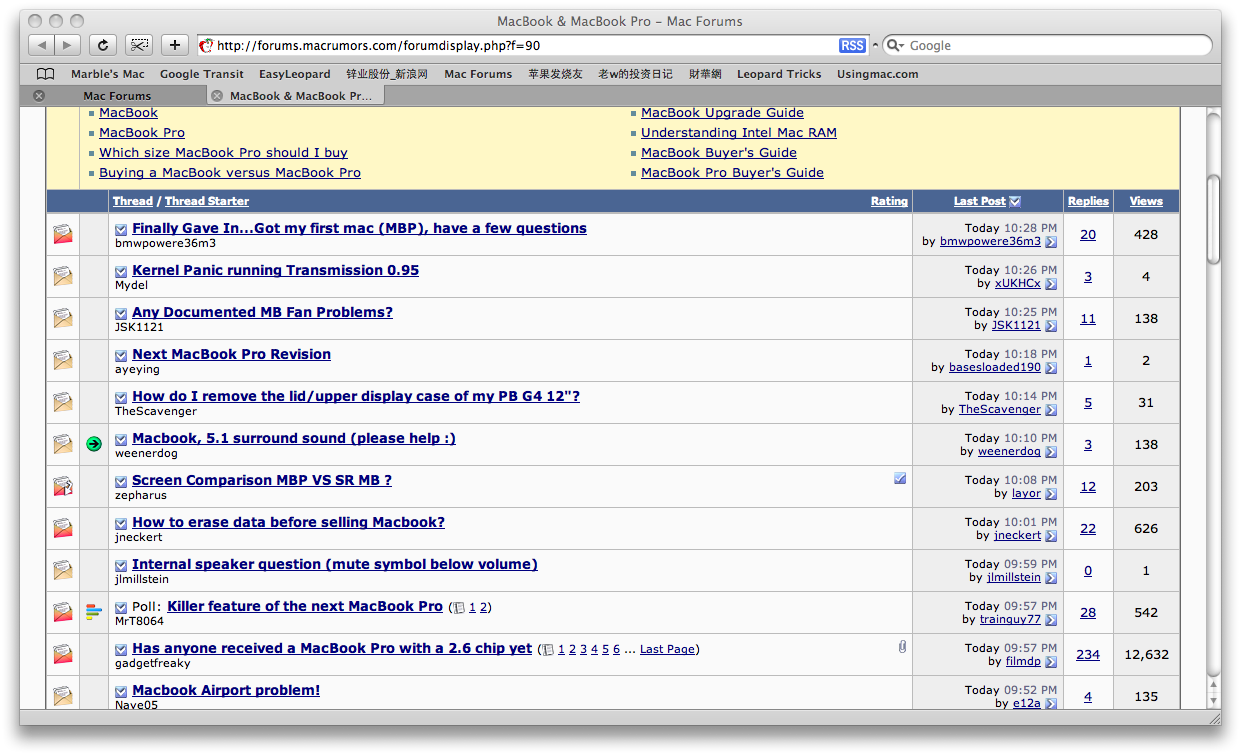1241x755 pixels.
Task: Open MacBook Upgrade Guide link
Action: [x=722, y=113]
